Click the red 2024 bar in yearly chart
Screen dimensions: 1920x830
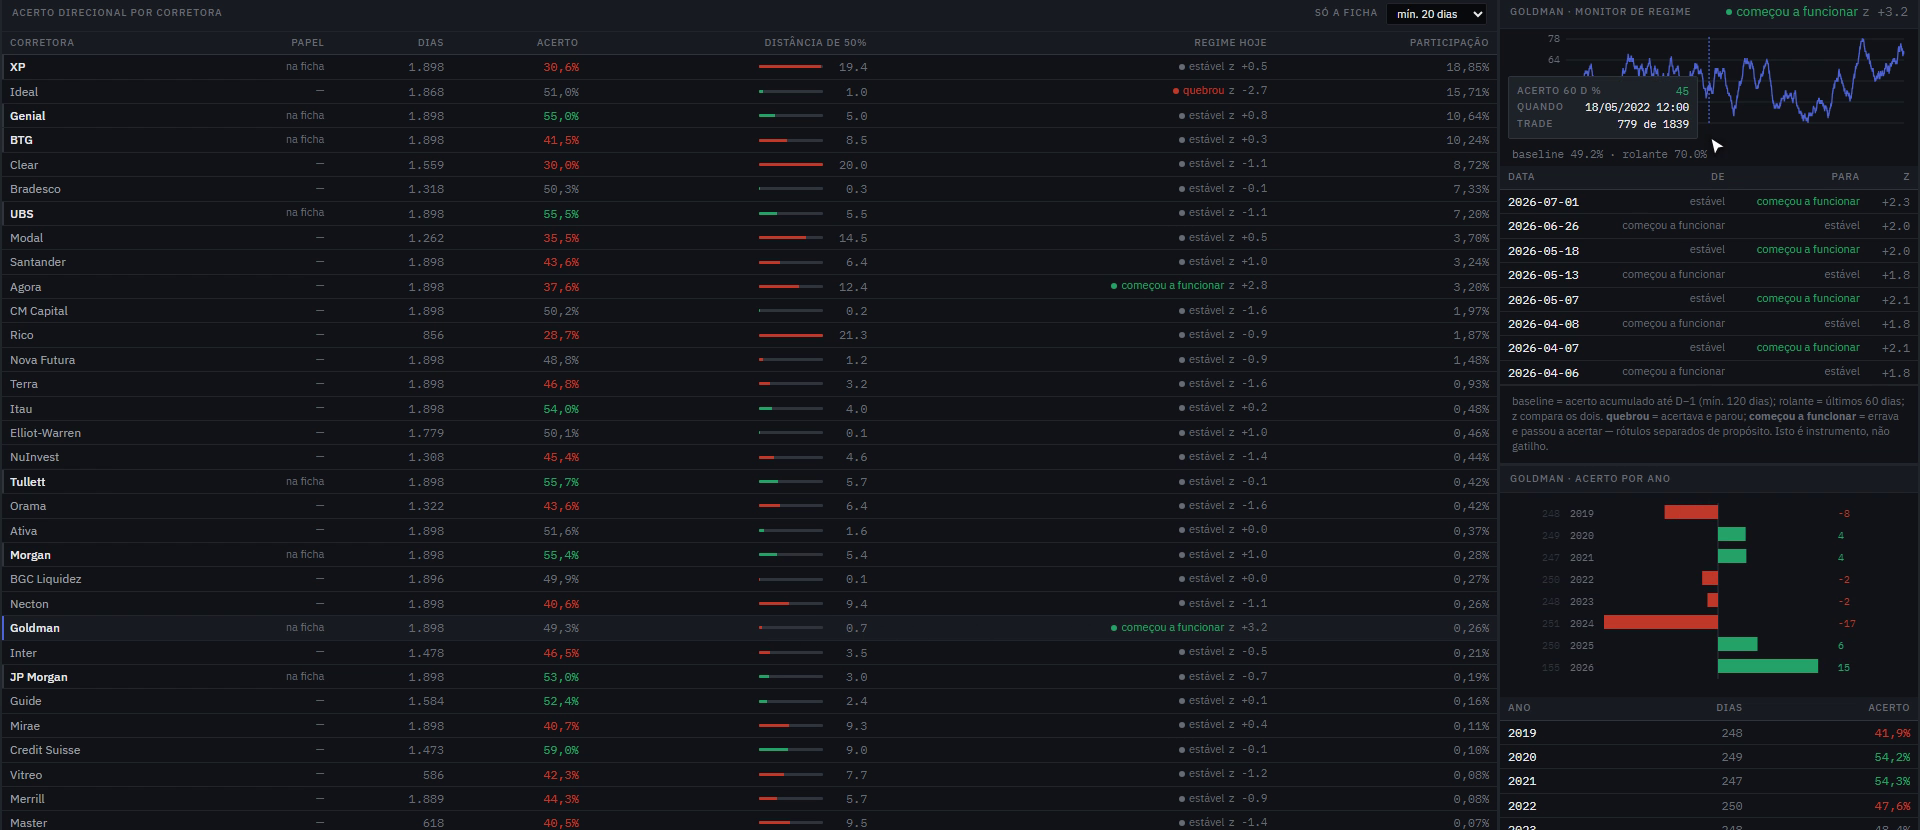tap(1661, 623)
